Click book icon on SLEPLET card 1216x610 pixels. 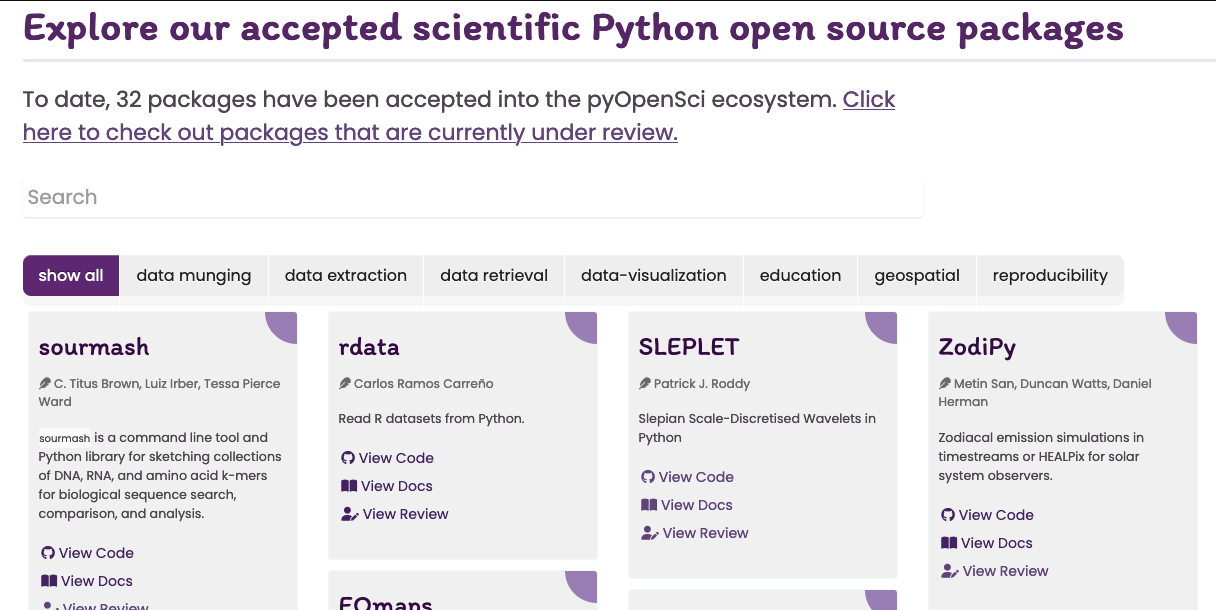648,505
